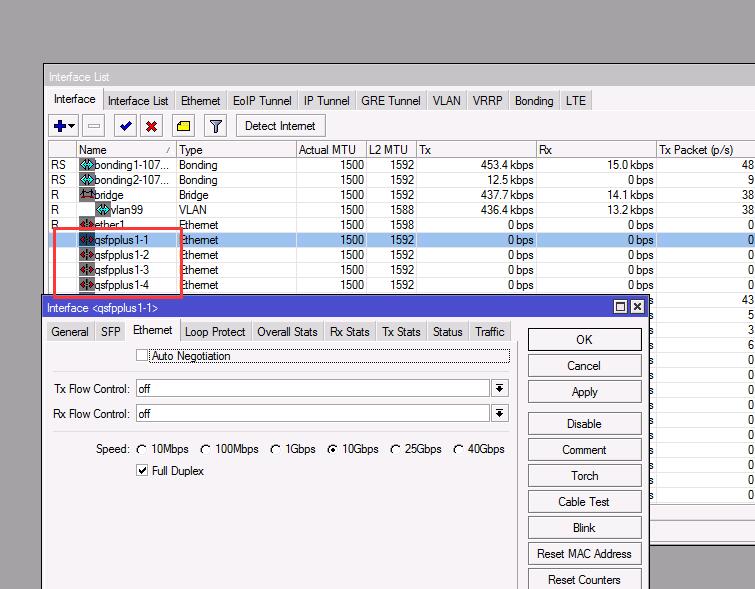The image size is (755, 589).
Task: Disable interface with the red X icon
Action: [x=151, y=126]
